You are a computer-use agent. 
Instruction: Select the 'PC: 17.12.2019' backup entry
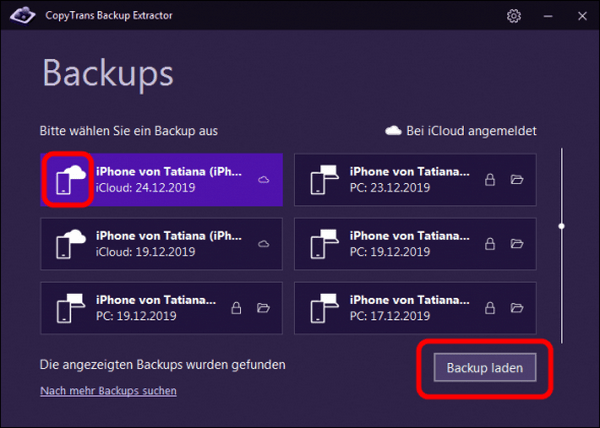coord(415,308)
